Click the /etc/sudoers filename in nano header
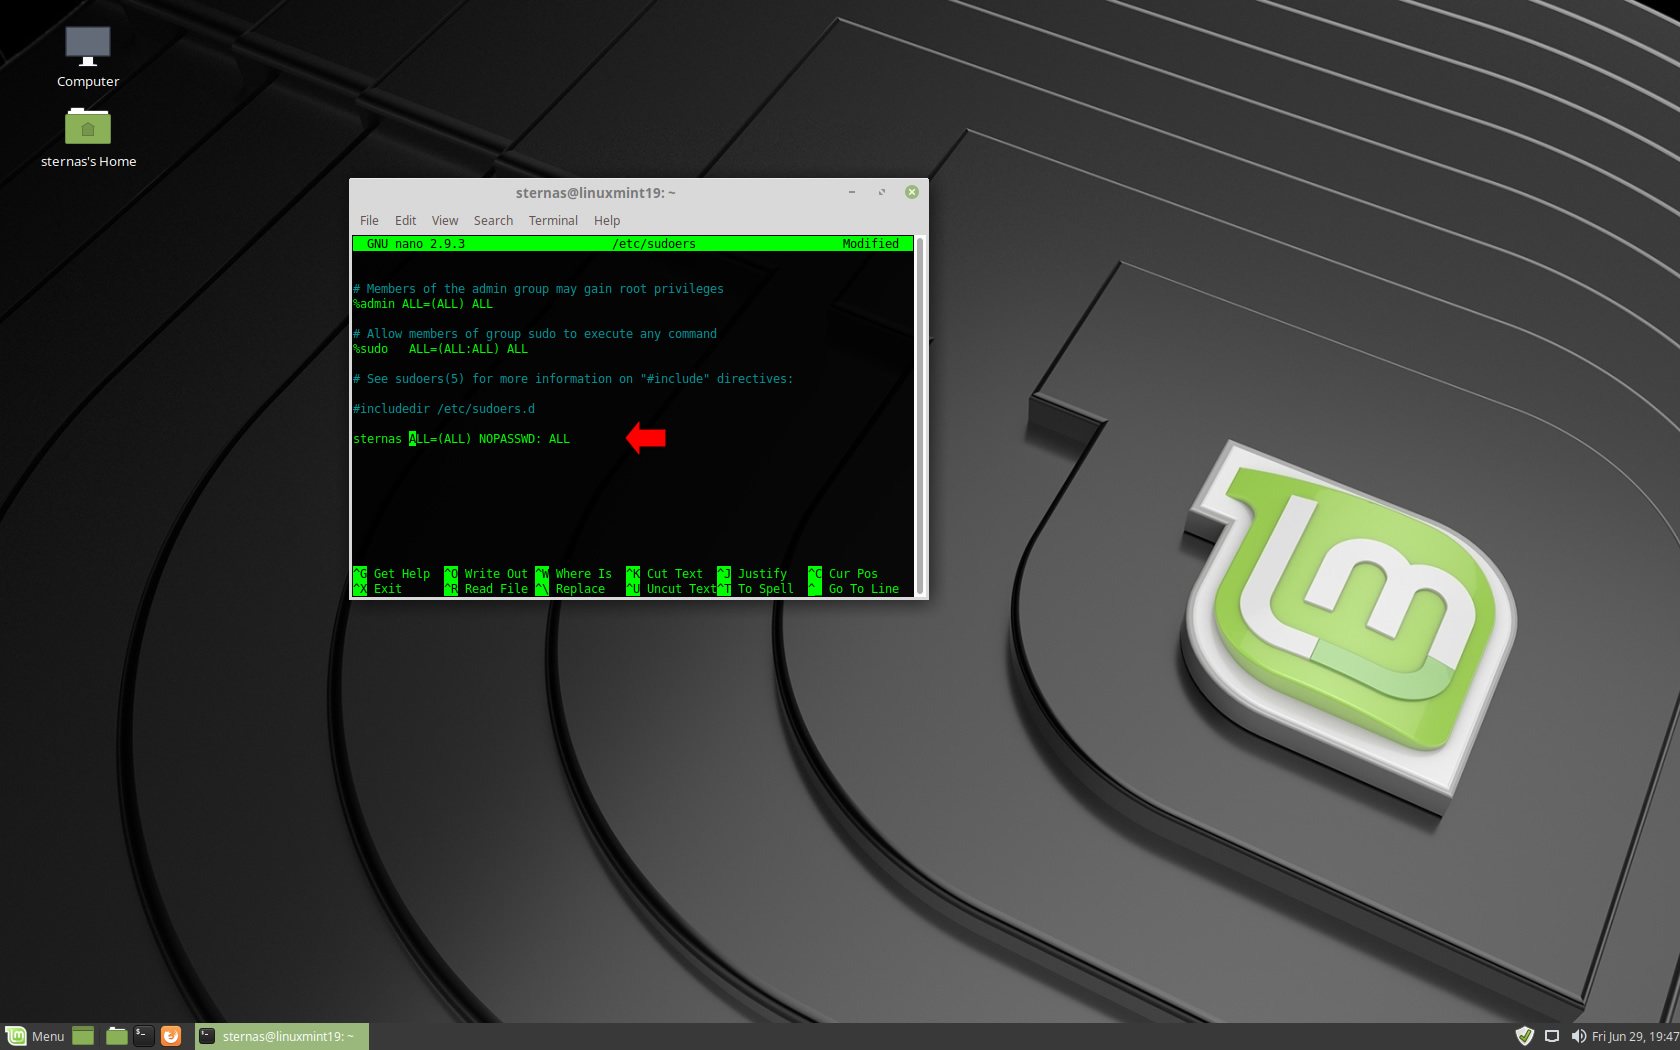This screenshot has width=1680, height=1050. coord(654,244)
